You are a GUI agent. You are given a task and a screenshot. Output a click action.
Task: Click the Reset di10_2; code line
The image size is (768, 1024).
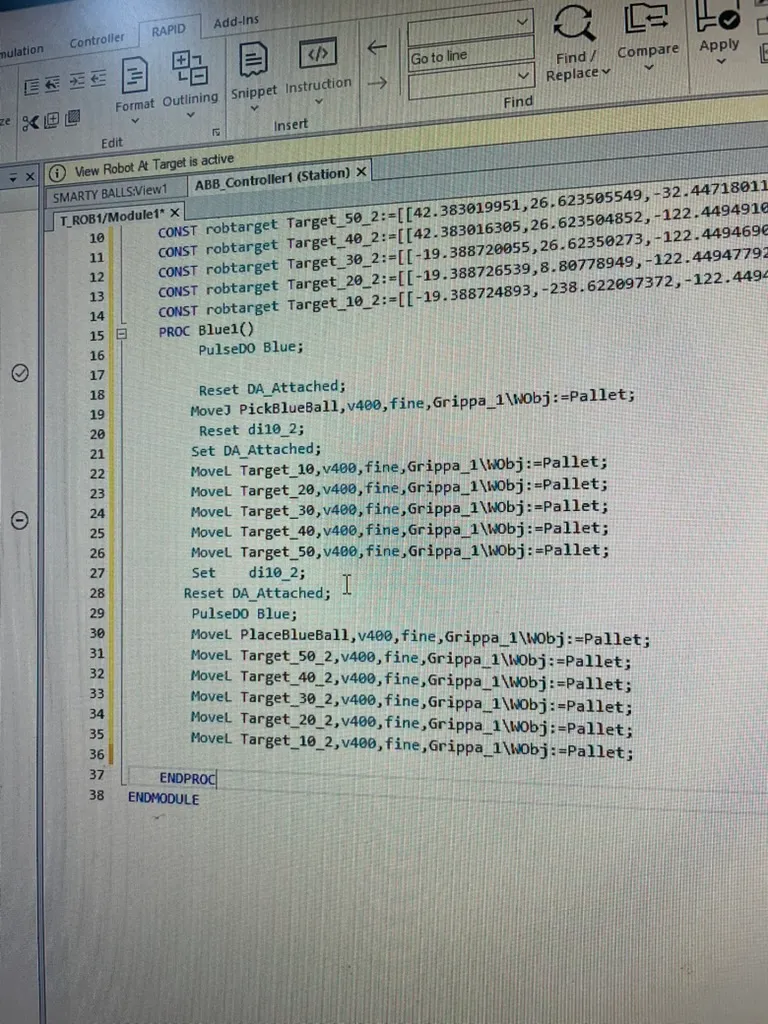tap(252, 430)
